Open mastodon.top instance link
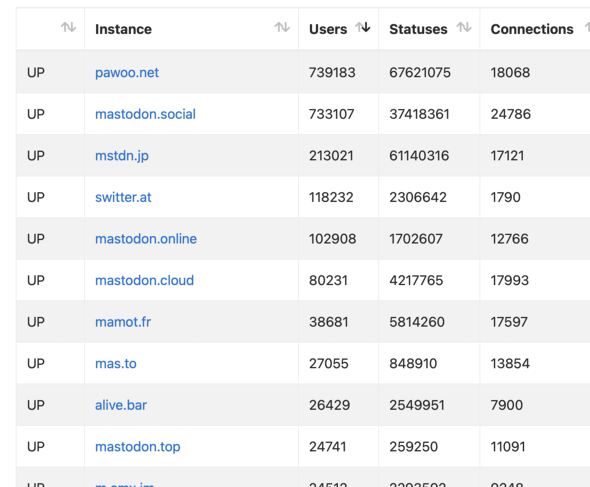590x487 pixels. click(138, 447)
